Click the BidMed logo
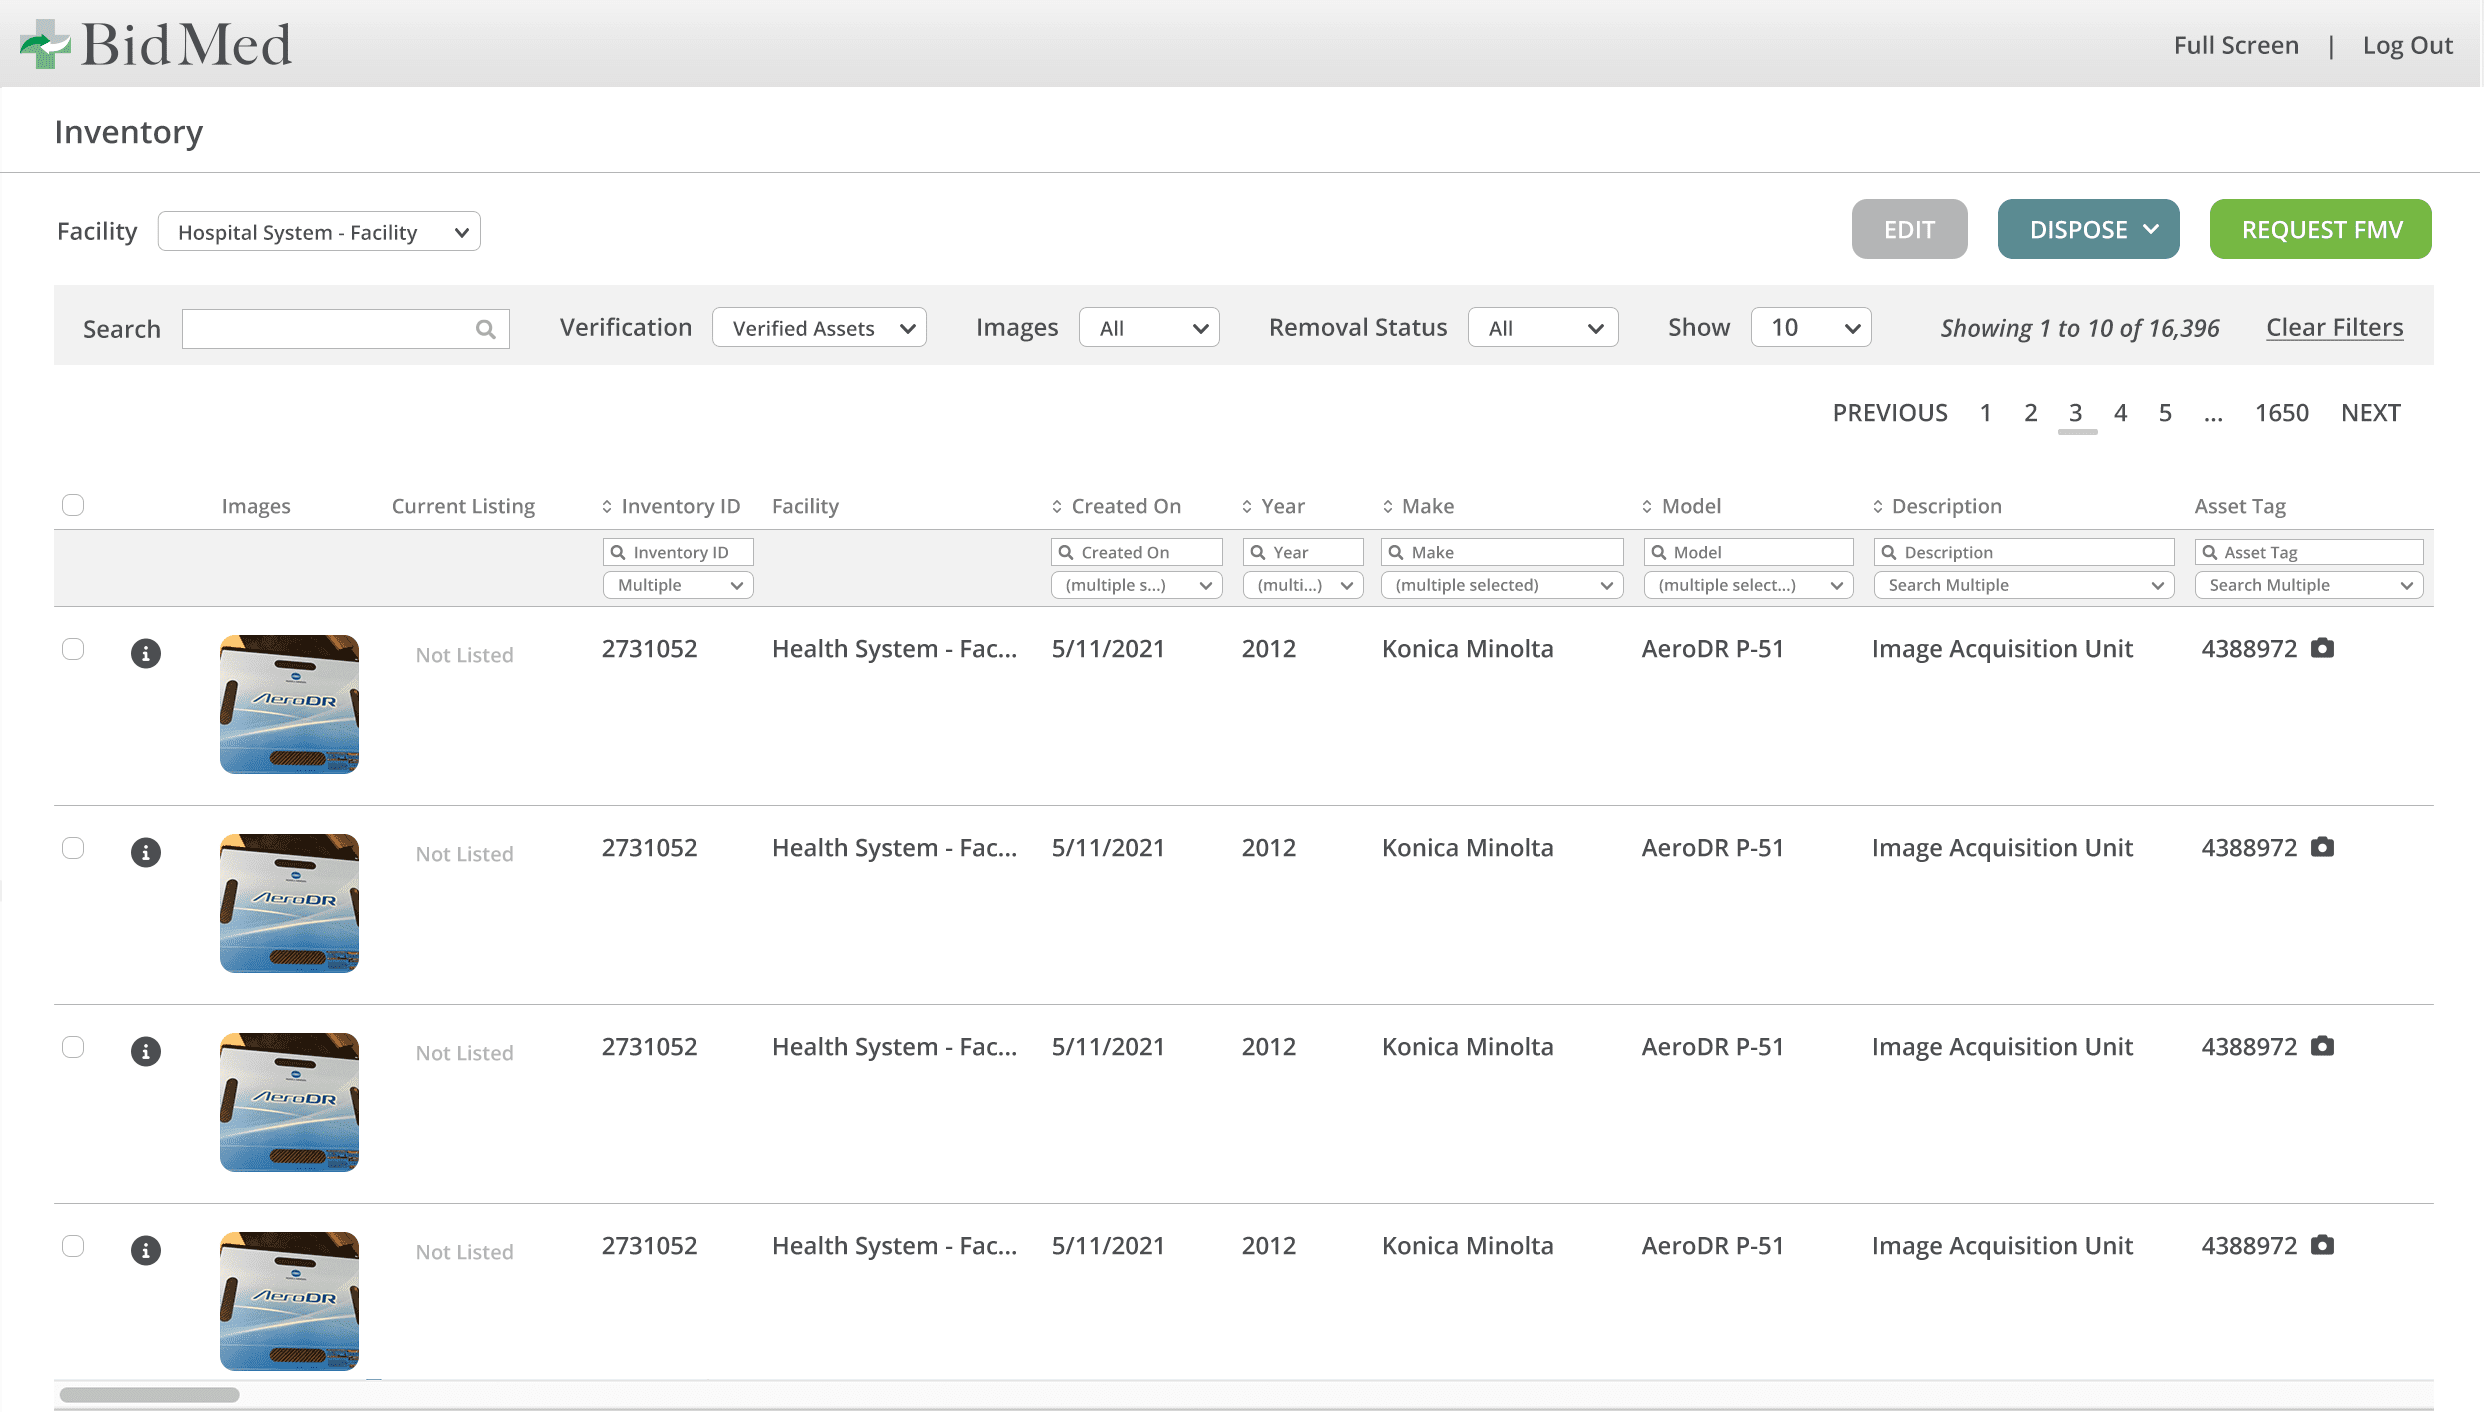The width and height of the screenshot is (2484, 1412). point(156,44)
